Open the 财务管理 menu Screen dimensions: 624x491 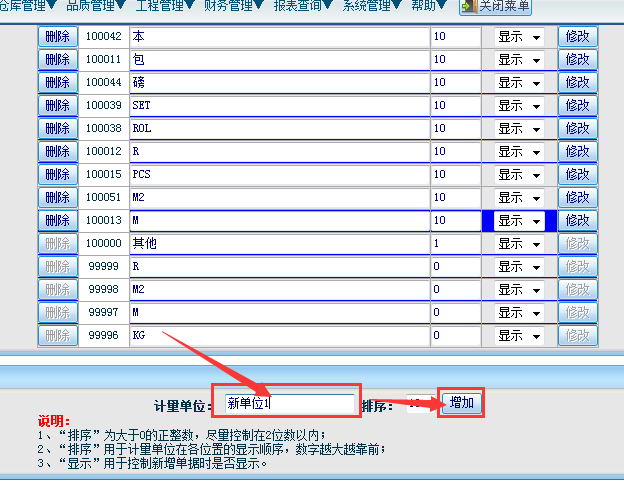click(x=234, y=6)
